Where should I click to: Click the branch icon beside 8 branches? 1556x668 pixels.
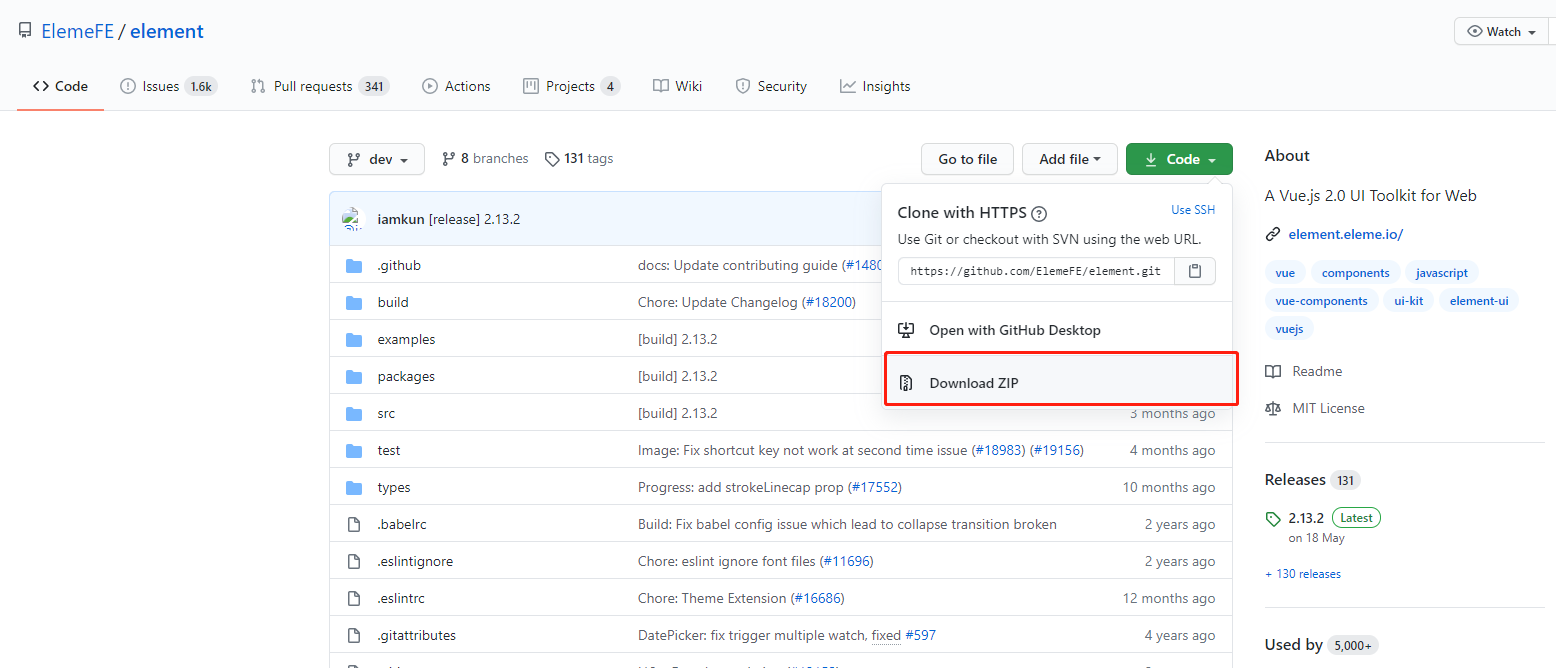coord(449,159)
